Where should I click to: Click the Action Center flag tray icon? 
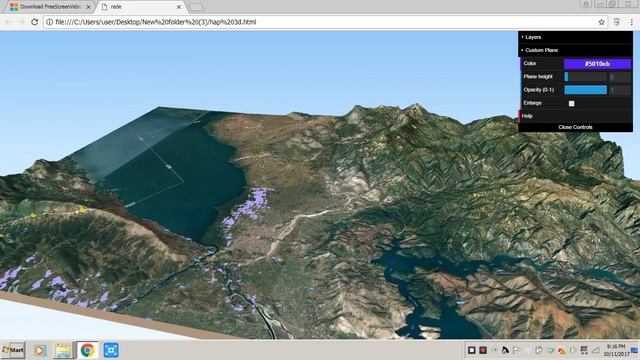point(517,350)
